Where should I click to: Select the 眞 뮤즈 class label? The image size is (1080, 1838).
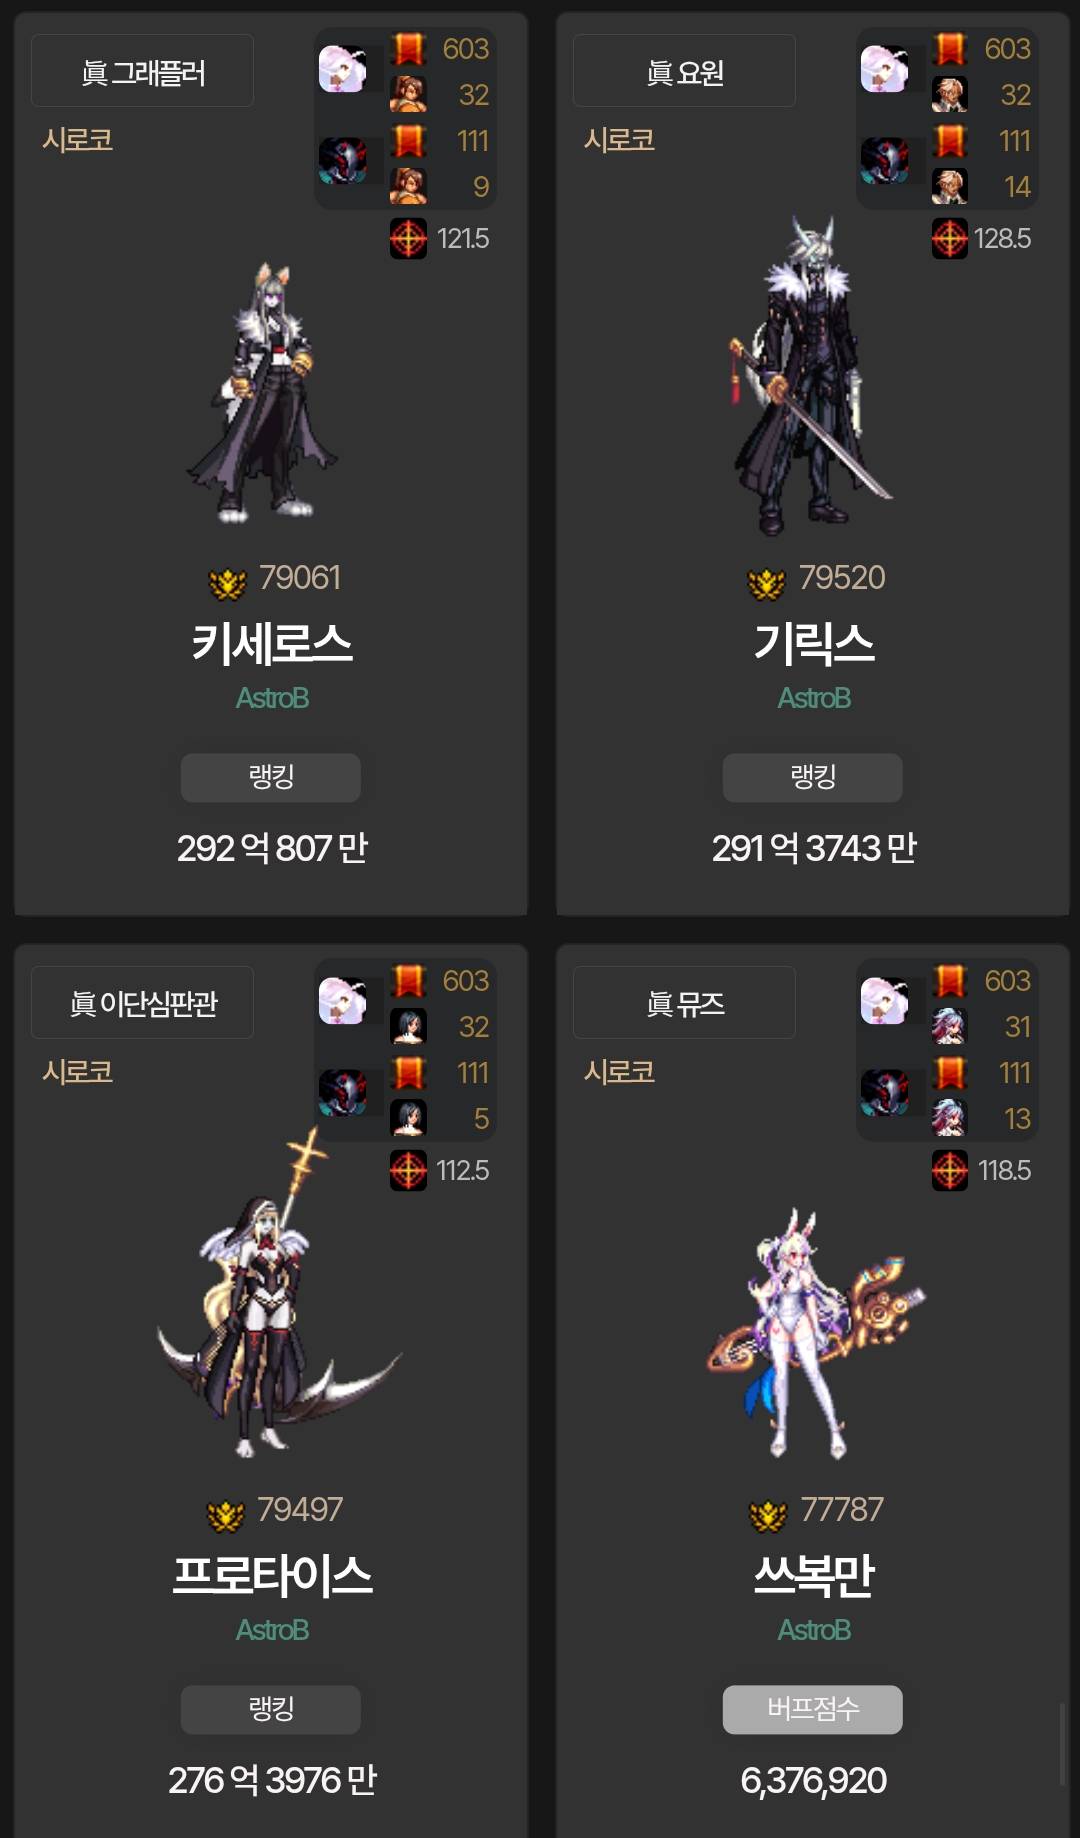[x=685, y=1003]
